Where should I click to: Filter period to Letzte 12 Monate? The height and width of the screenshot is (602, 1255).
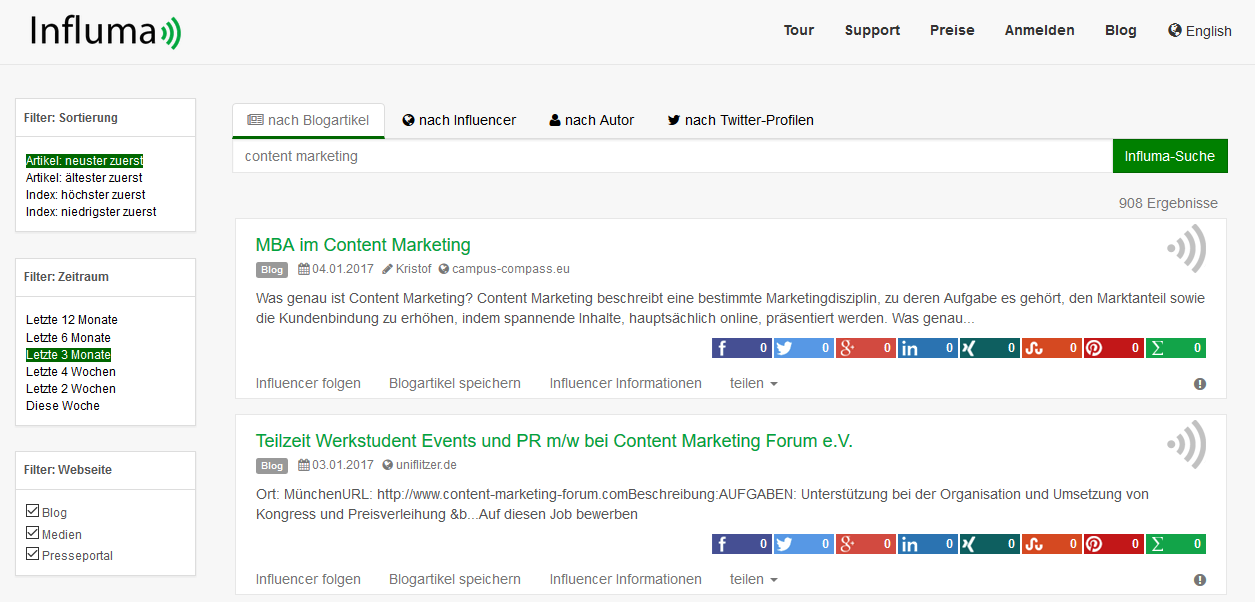72,320
